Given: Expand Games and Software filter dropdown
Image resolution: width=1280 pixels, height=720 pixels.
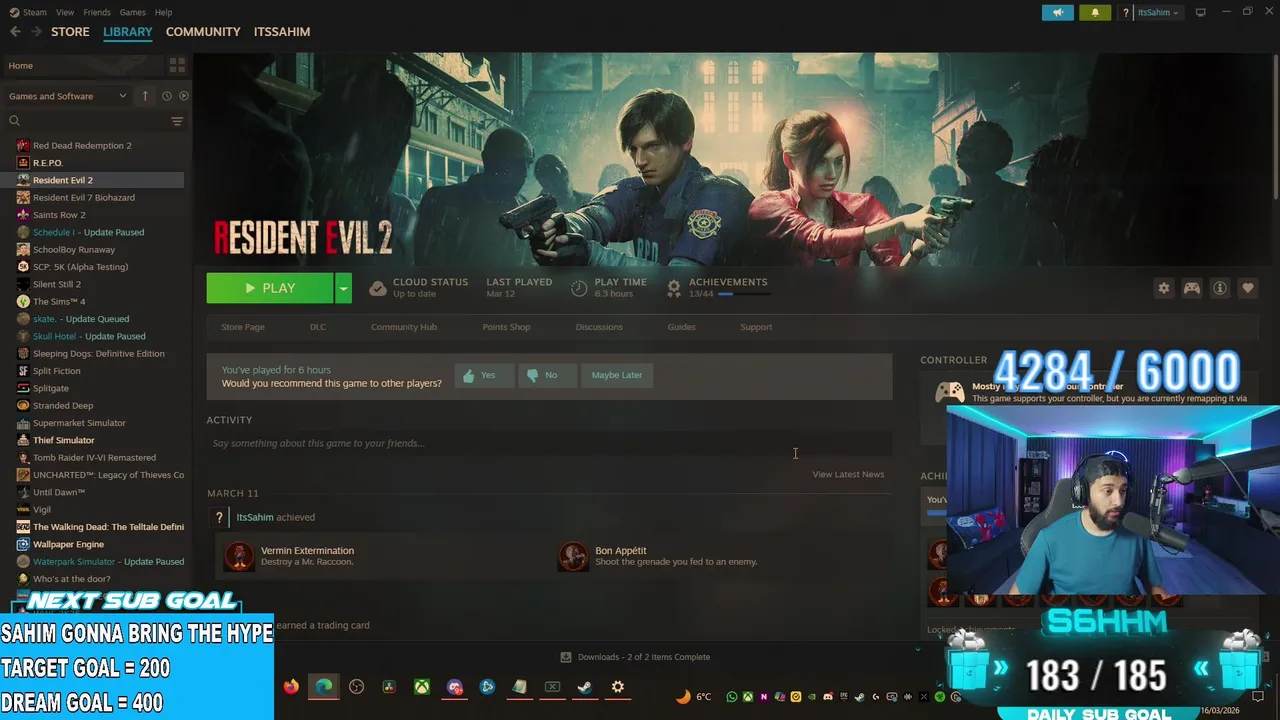Looking at the screenshot, I should coord(67,96).
